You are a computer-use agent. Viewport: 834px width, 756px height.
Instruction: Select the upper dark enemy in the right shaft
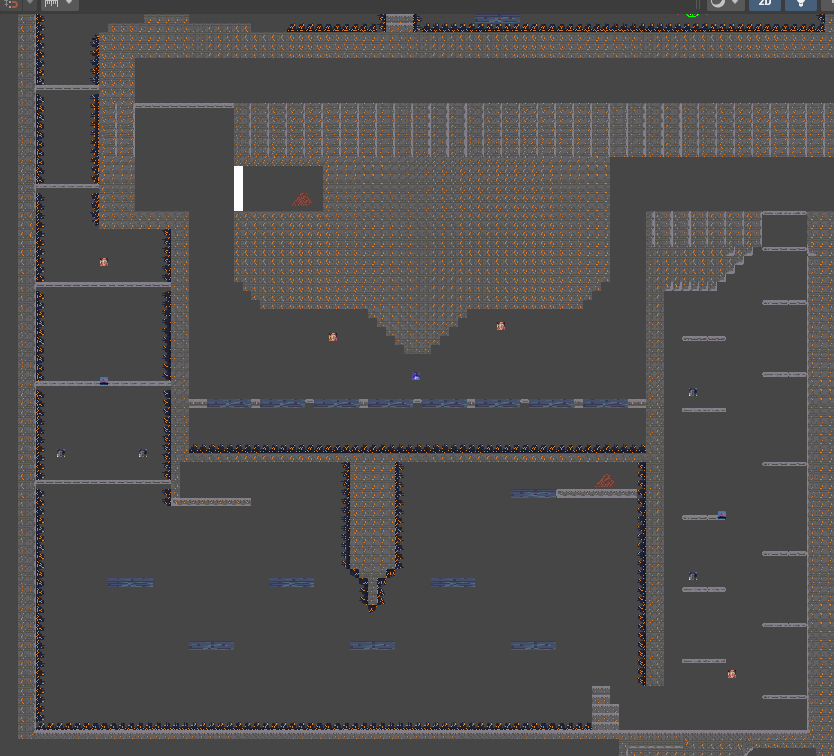coord(693,392)
